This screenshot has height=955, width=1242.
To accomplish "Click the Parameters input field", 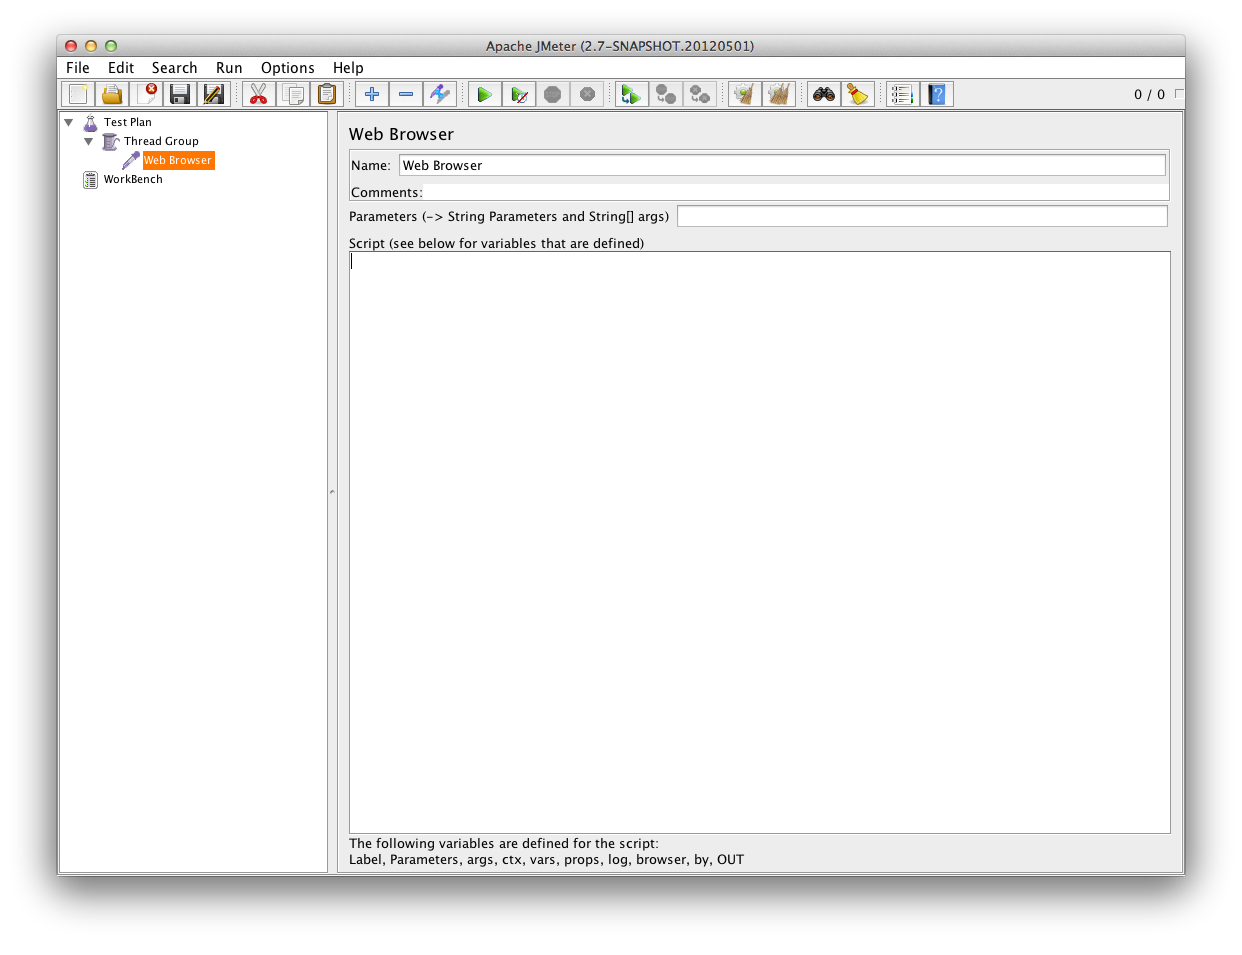I will coord(920,215).
